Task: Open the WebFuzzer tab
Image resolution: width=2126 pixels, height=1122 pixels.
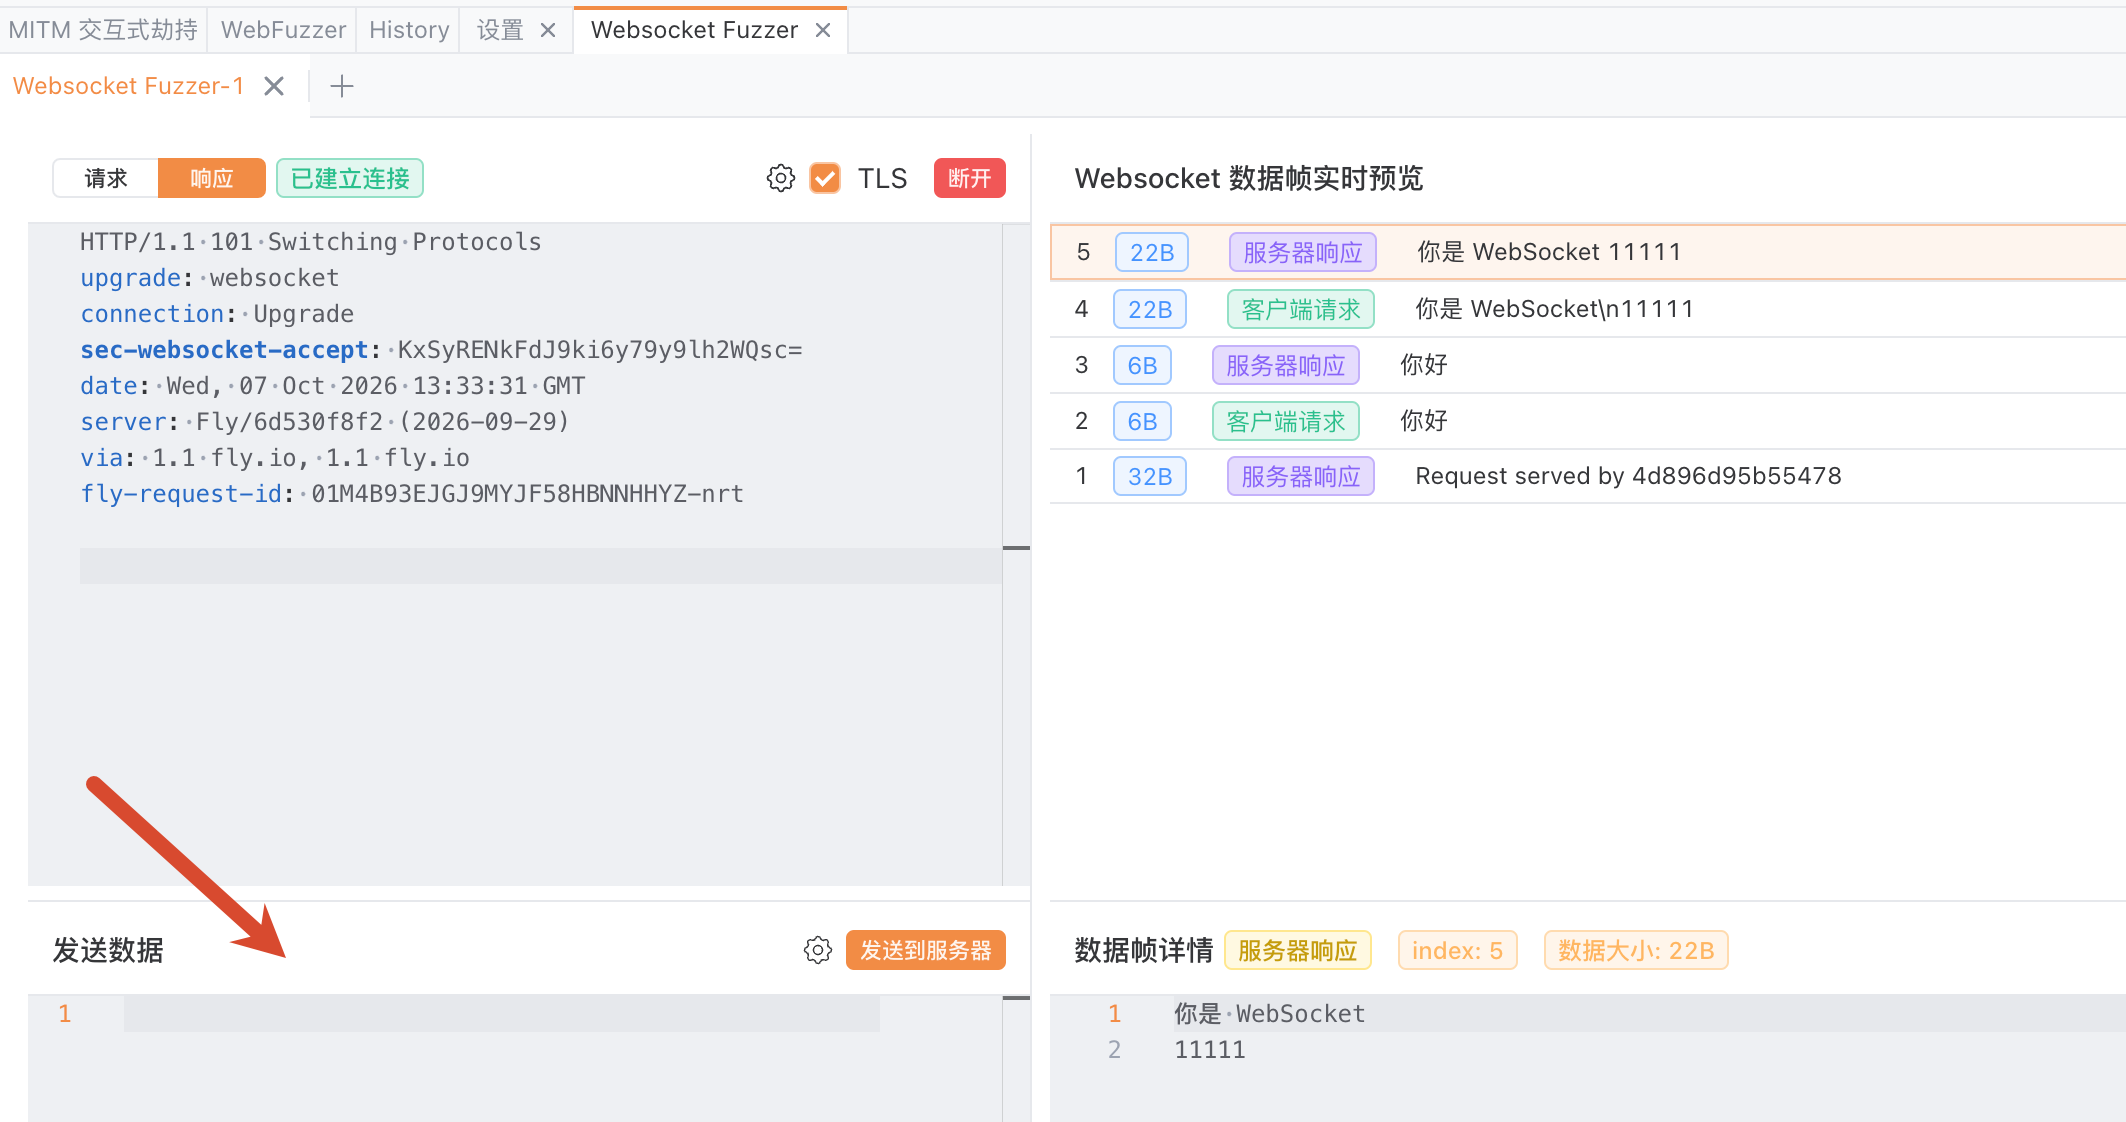Action: pyautogui.click(x=283, y=30)
